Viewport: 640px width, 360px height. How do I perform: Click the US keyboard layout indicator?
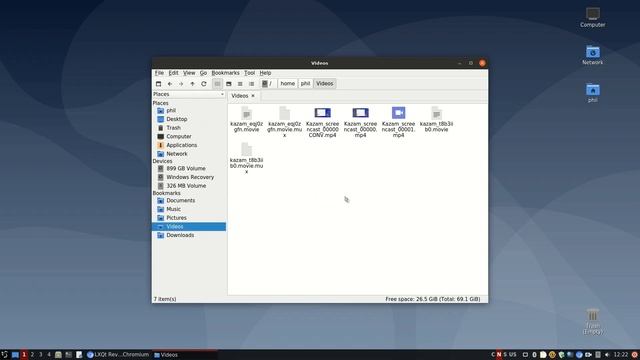(x=513, y=355)
